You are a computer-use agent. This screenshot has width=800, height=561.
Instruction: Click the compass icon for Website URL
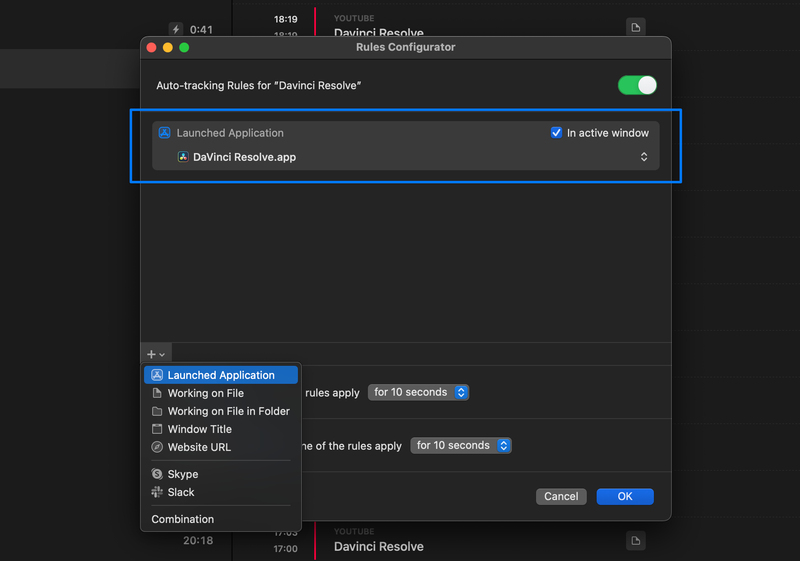[157, 447]
